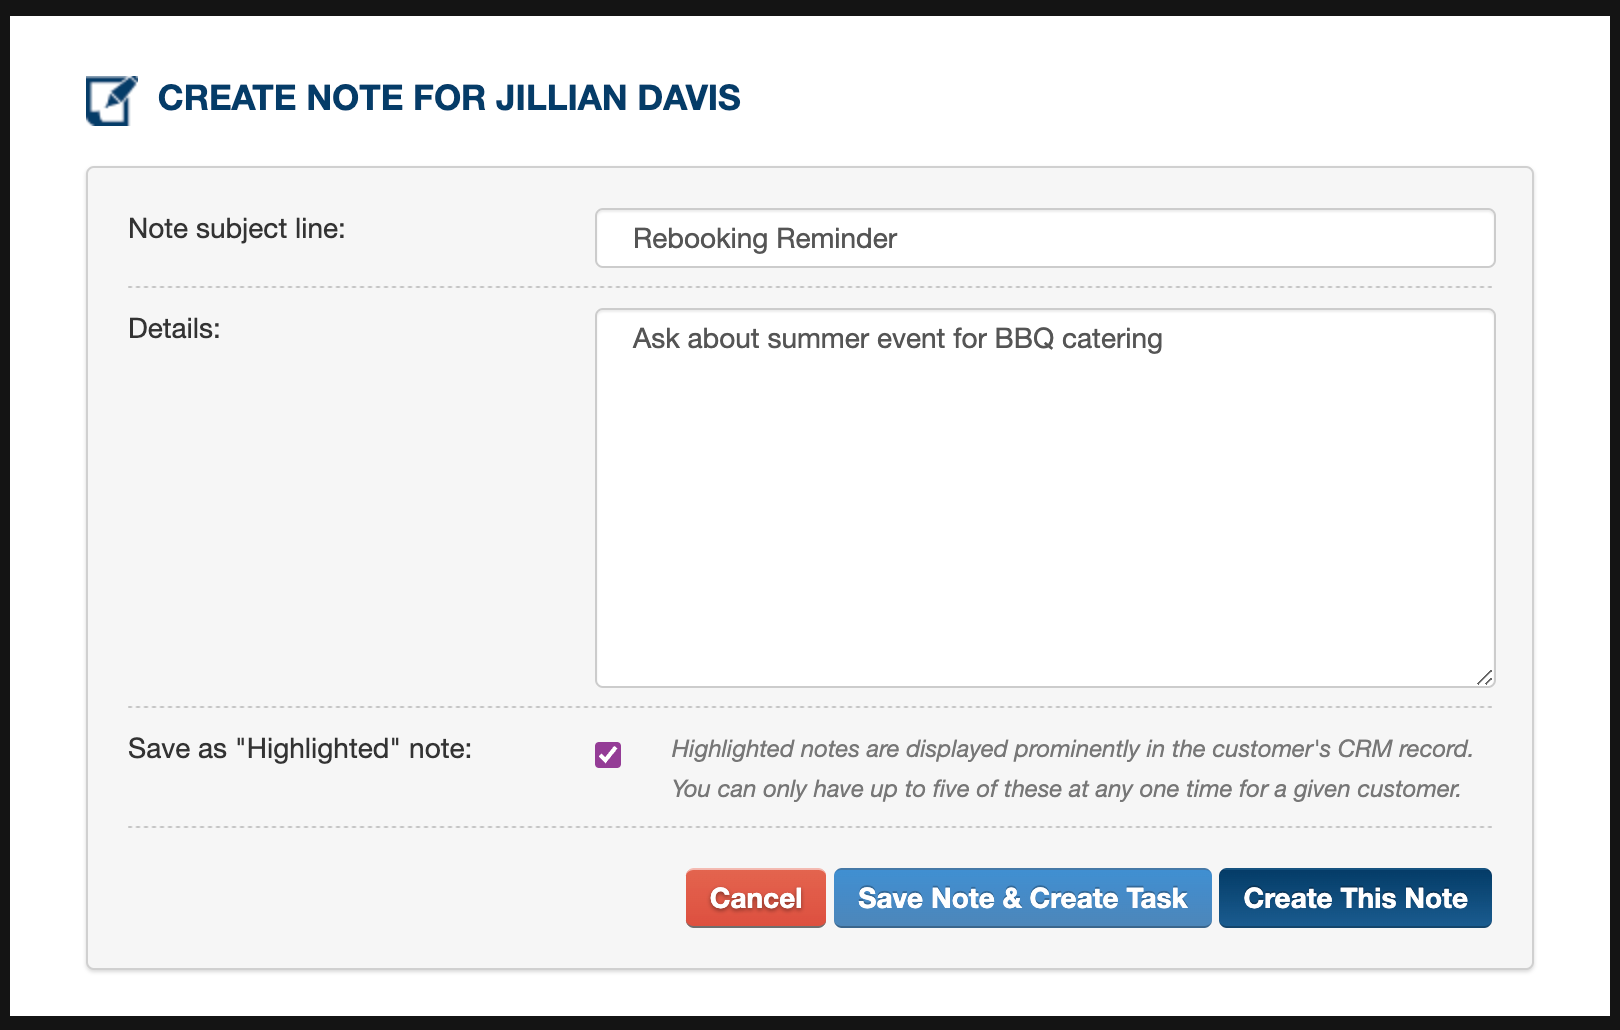The height and width of the screenshot is (1030, 1620).
Task: Click the Save as "Highlighted" note label
Action: [300, 749]
